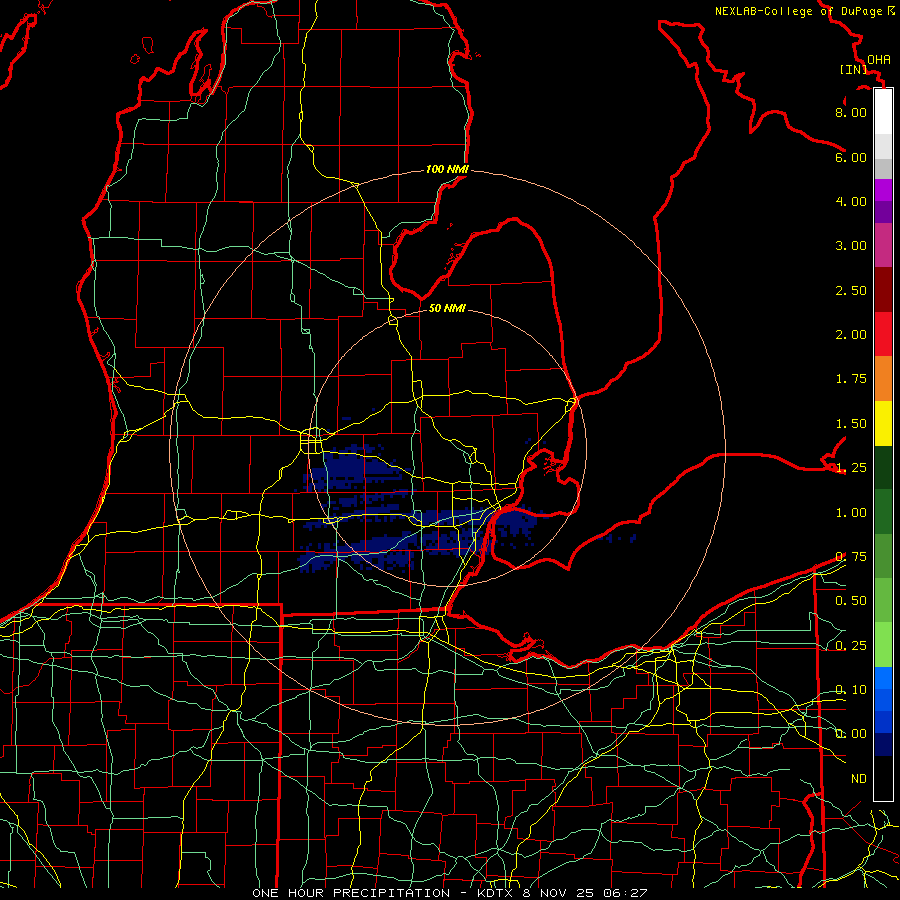
Task: Pick the black ND legend swatch
Action: [x=883, y=778]
